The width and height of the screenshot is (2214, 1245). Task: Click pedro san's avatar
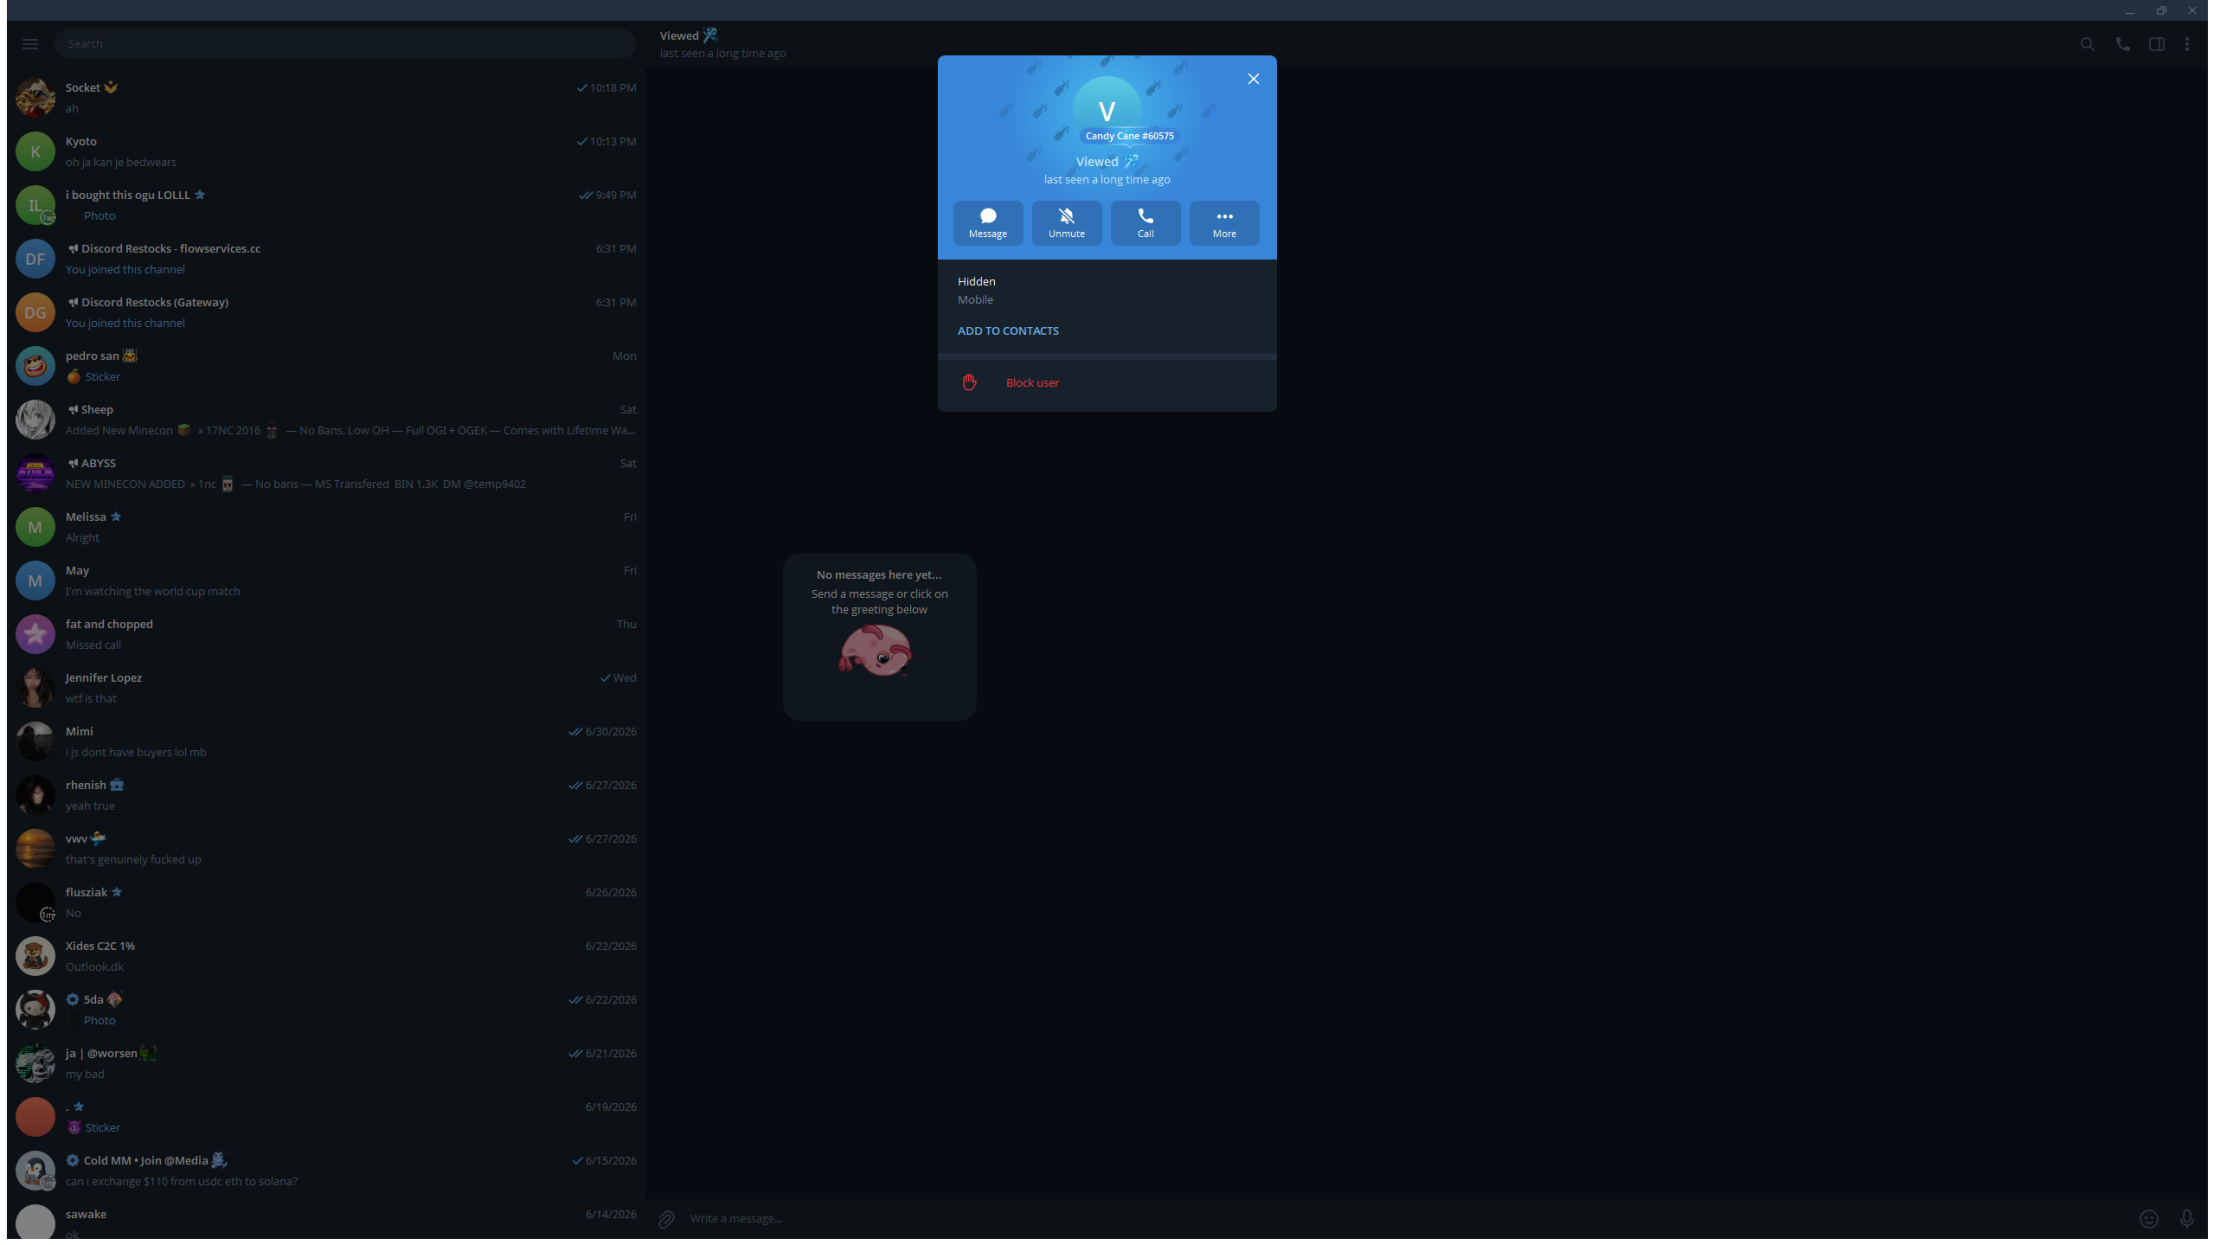coord(35,366)
